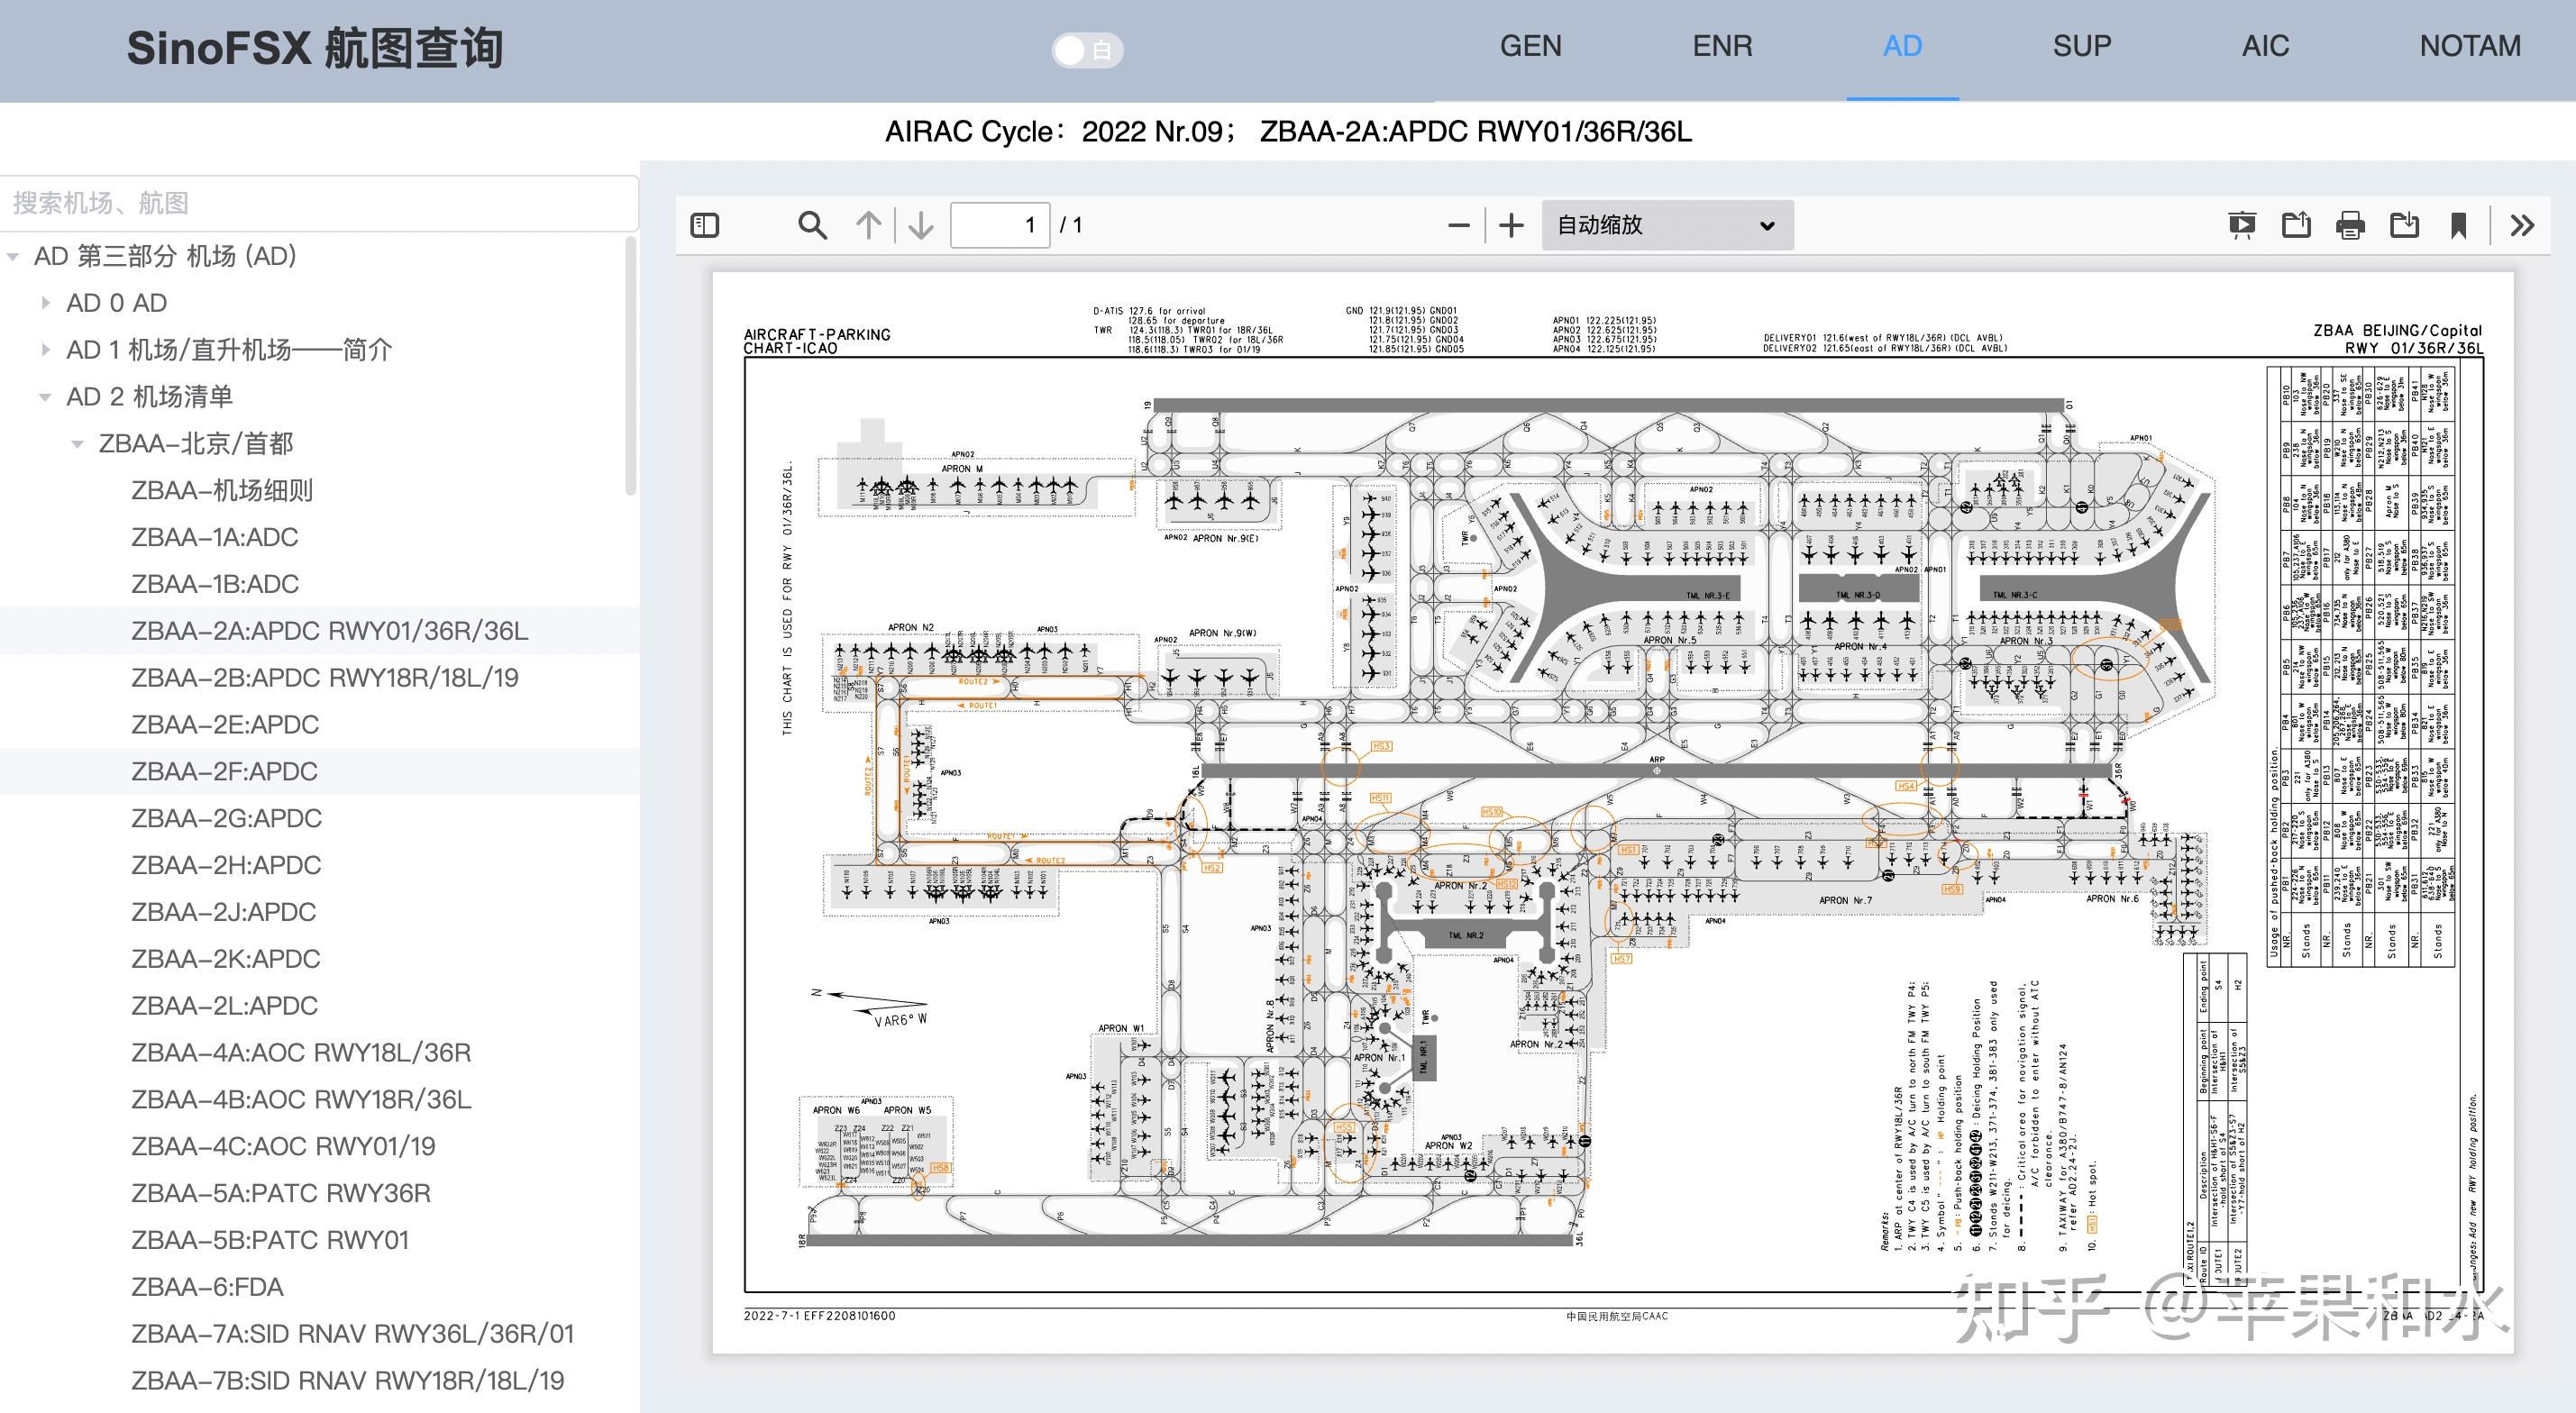
Task: Toggle the white/dark theme switch
Action: [1087, 50]
